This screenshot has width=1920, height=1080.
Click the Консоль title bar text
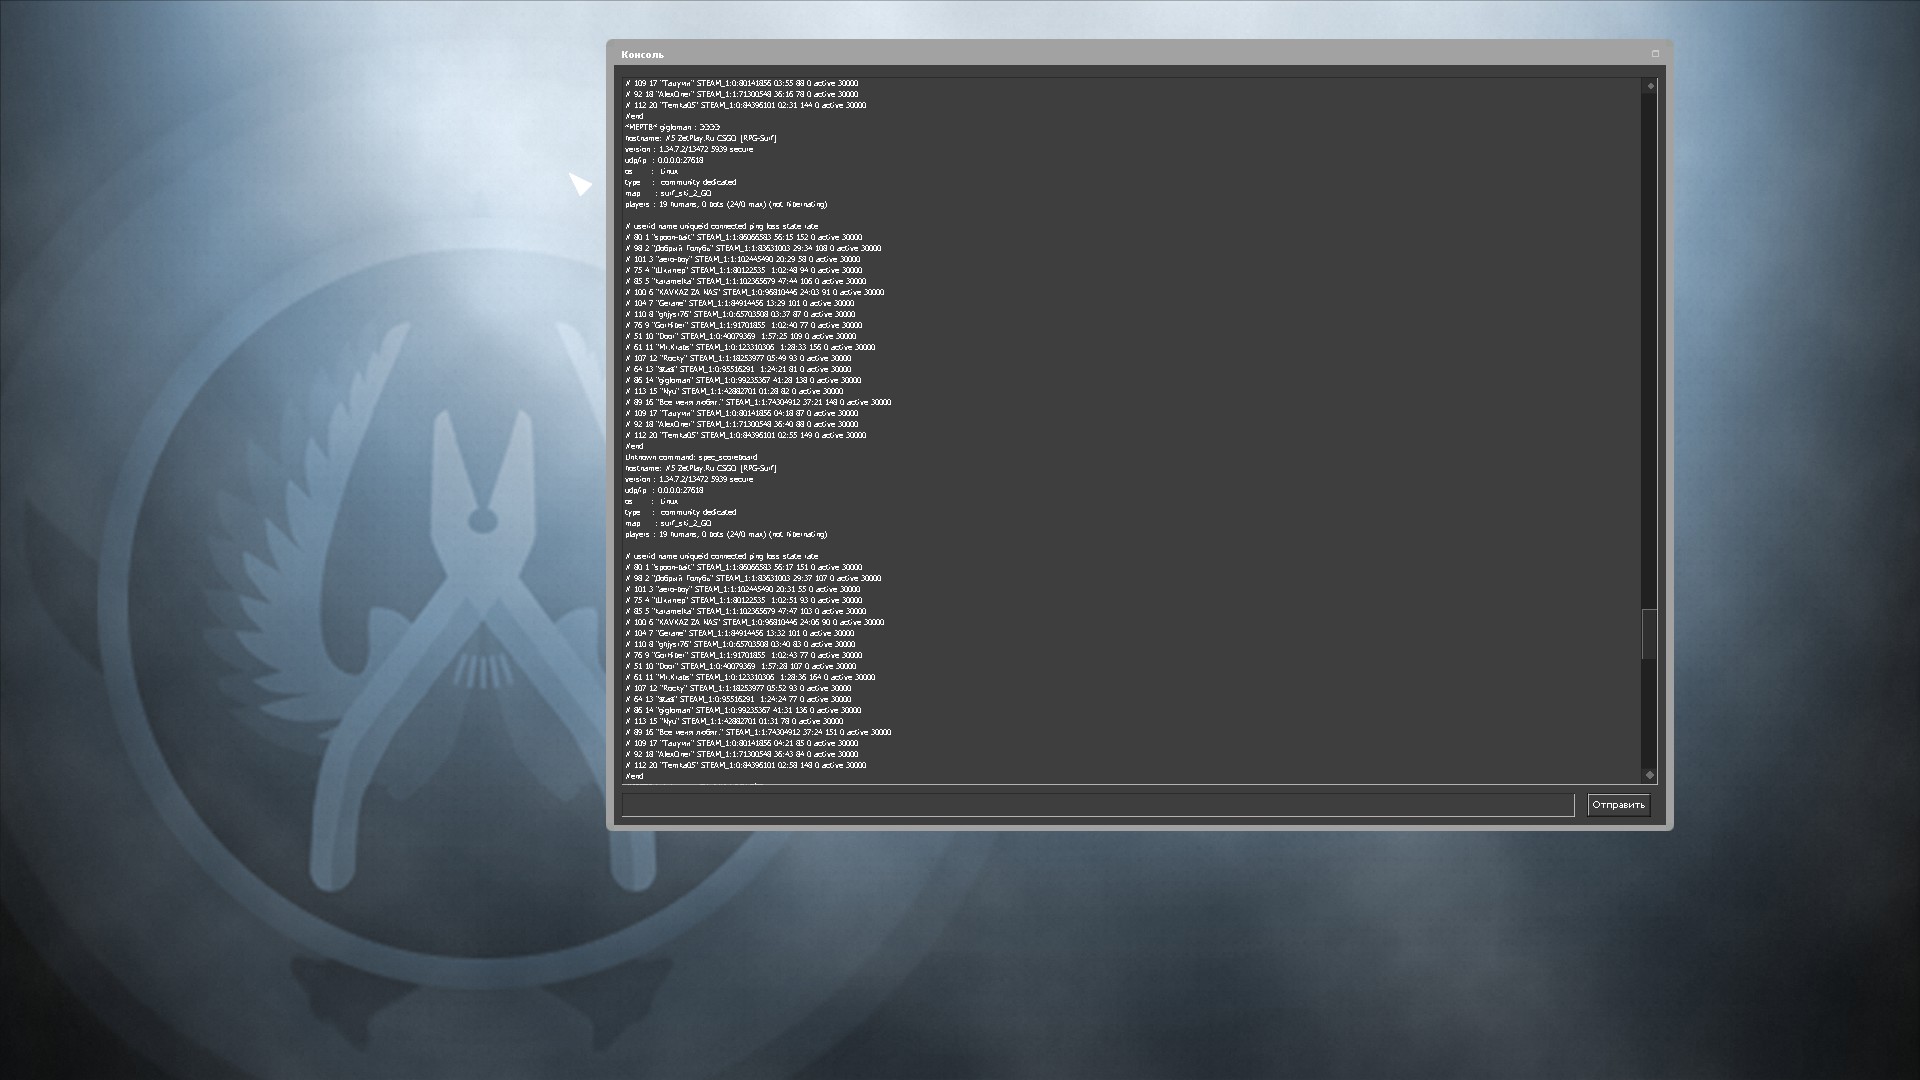(x=642, y=55)
